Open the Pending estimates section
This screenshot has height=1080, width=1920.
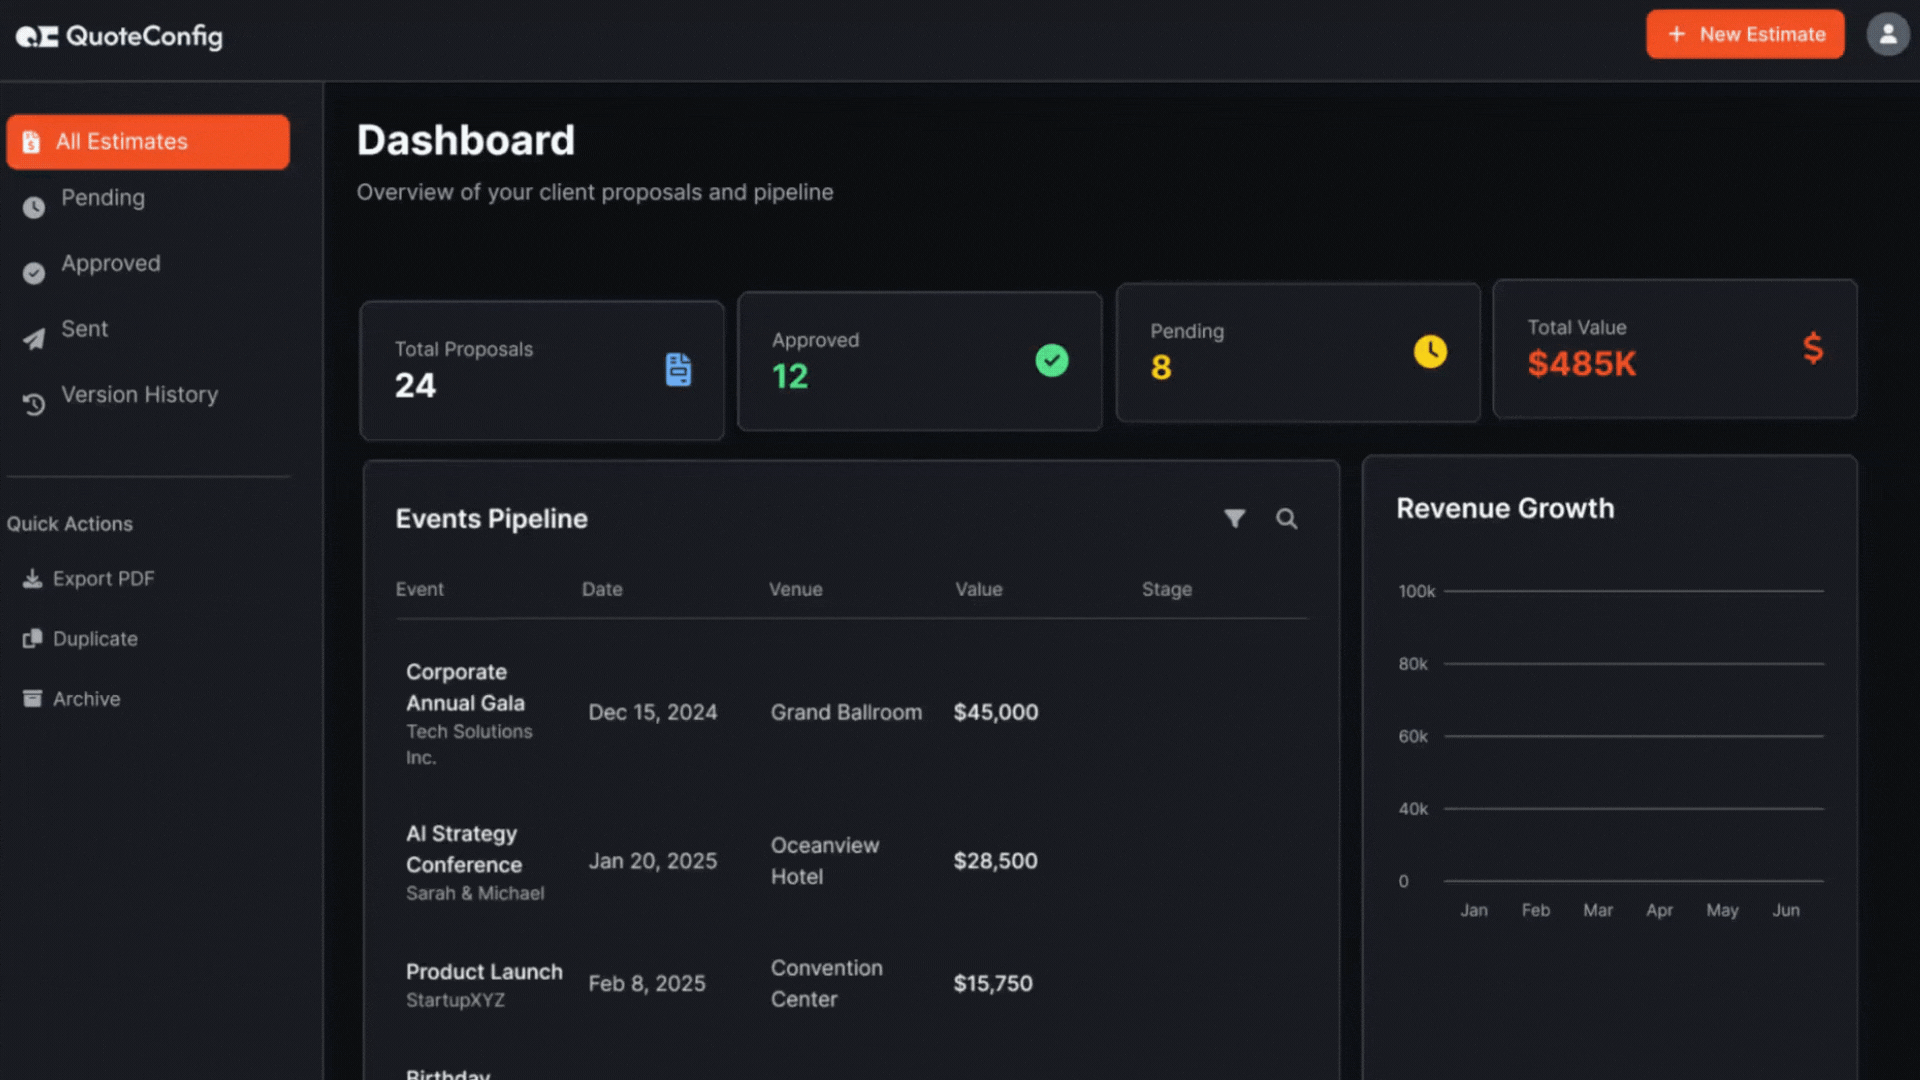click(103, 198)
